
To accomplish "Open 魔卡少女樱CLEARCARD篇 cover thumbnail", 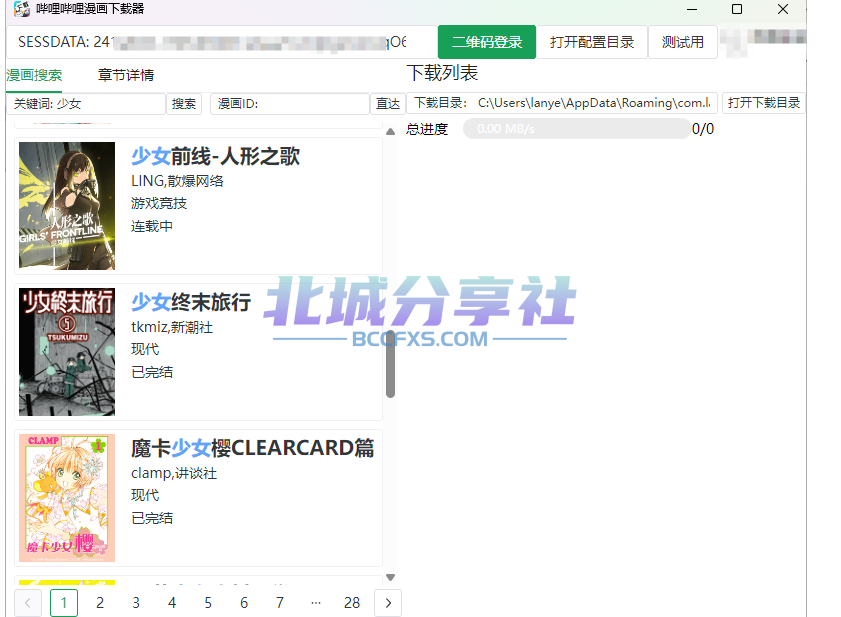I will 67,498.
